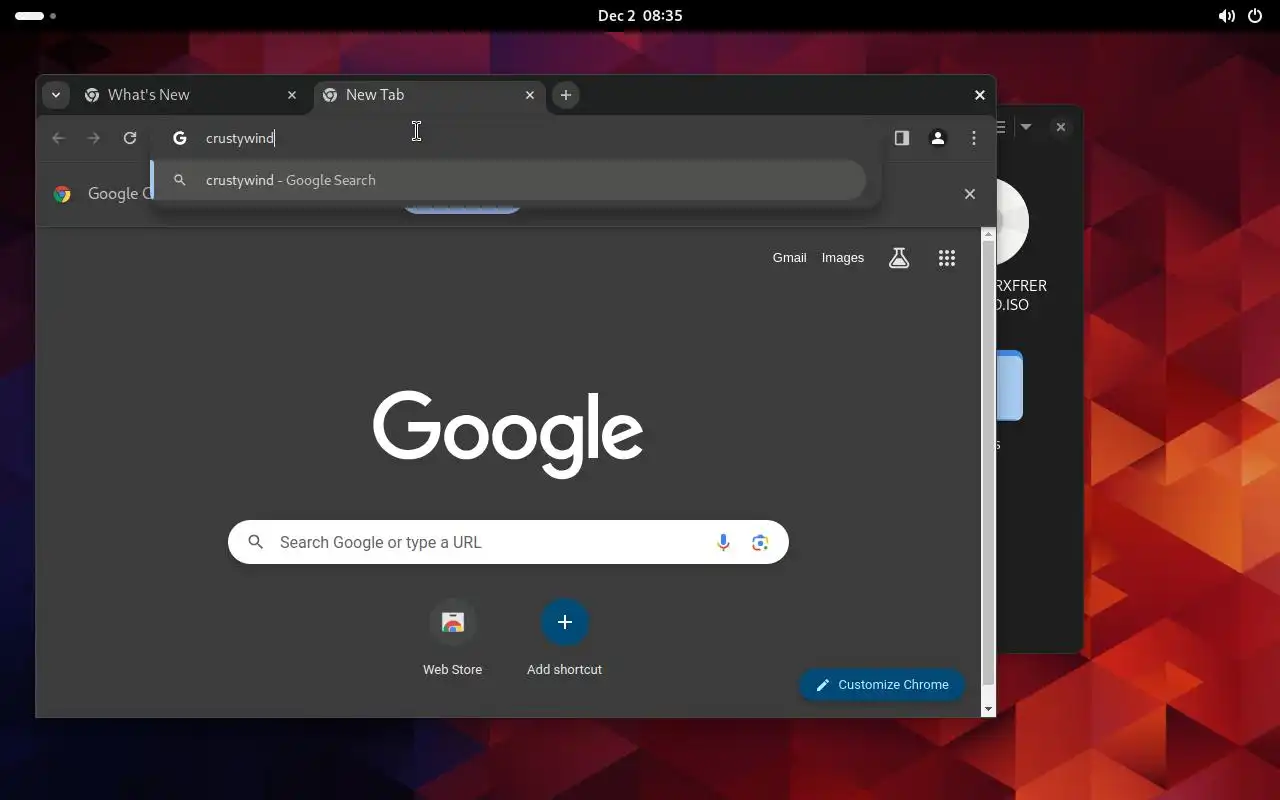Open the Gmail link

(x=789, y=258)
